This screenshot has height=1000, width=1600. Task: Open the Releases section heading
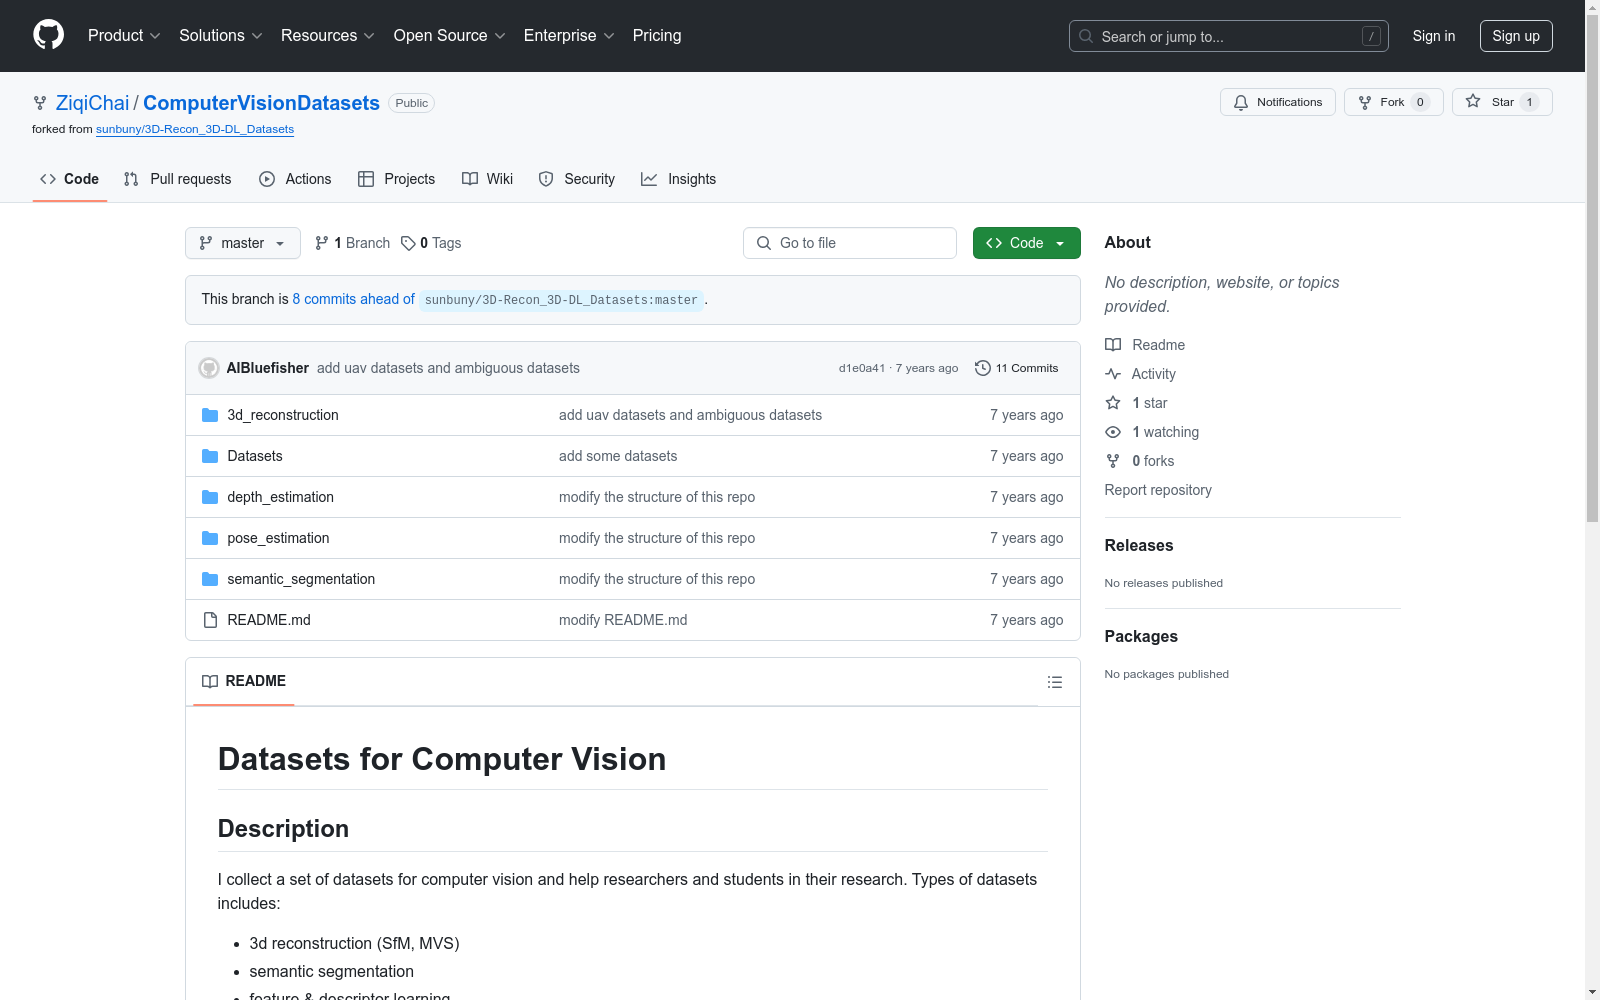pos(1139,545)
